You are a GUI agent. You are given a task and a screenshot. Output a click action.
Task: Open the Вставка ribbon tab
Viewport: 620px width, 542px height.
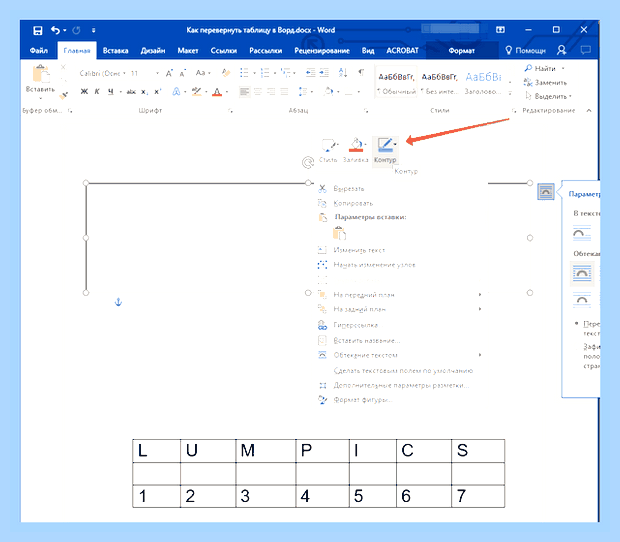point(115,51)
